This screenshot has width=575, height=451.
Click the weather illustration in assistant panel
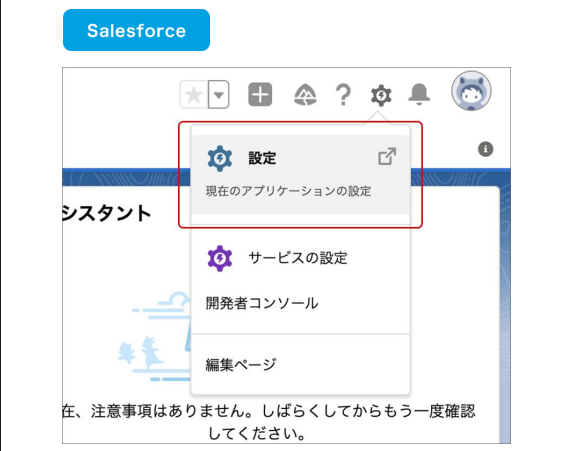tap(155, 337)
